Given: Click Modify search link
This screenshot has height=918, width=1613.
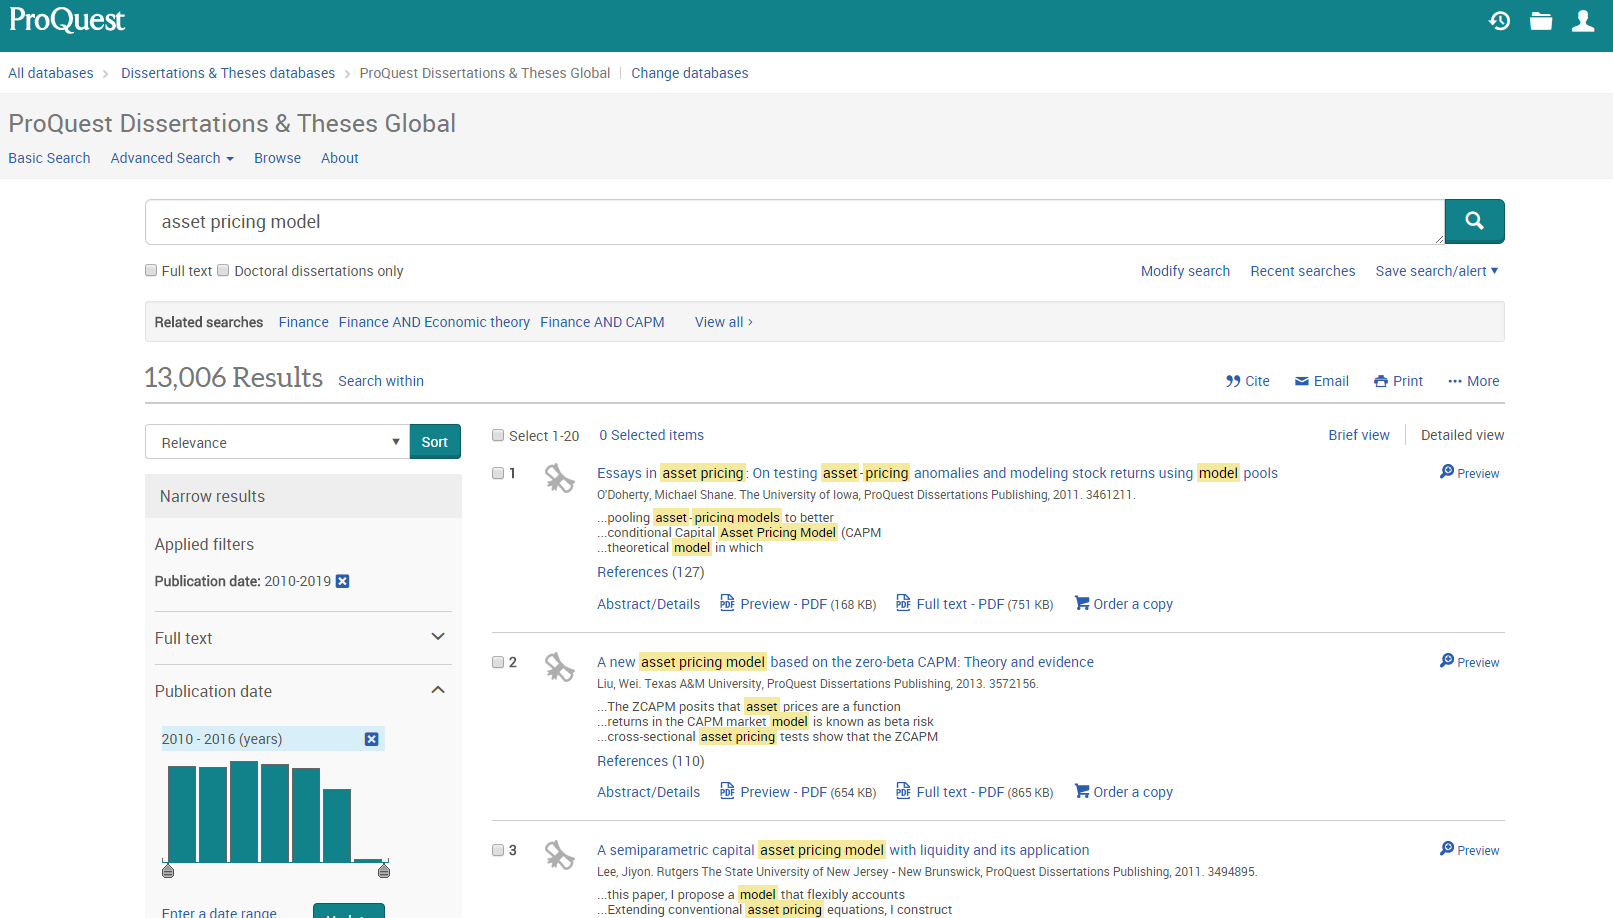Looking at the screenshot, I should (1185, 271).
